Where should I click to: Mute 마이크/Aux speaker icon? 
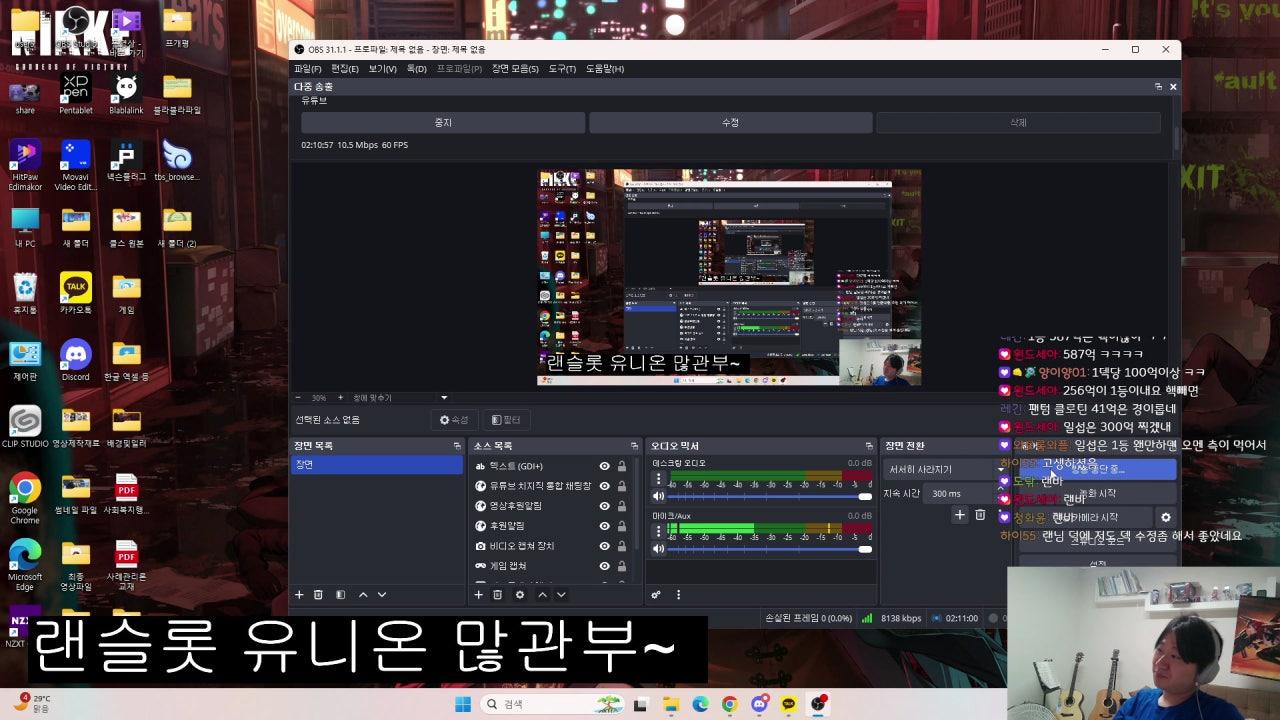pos(658,549)
